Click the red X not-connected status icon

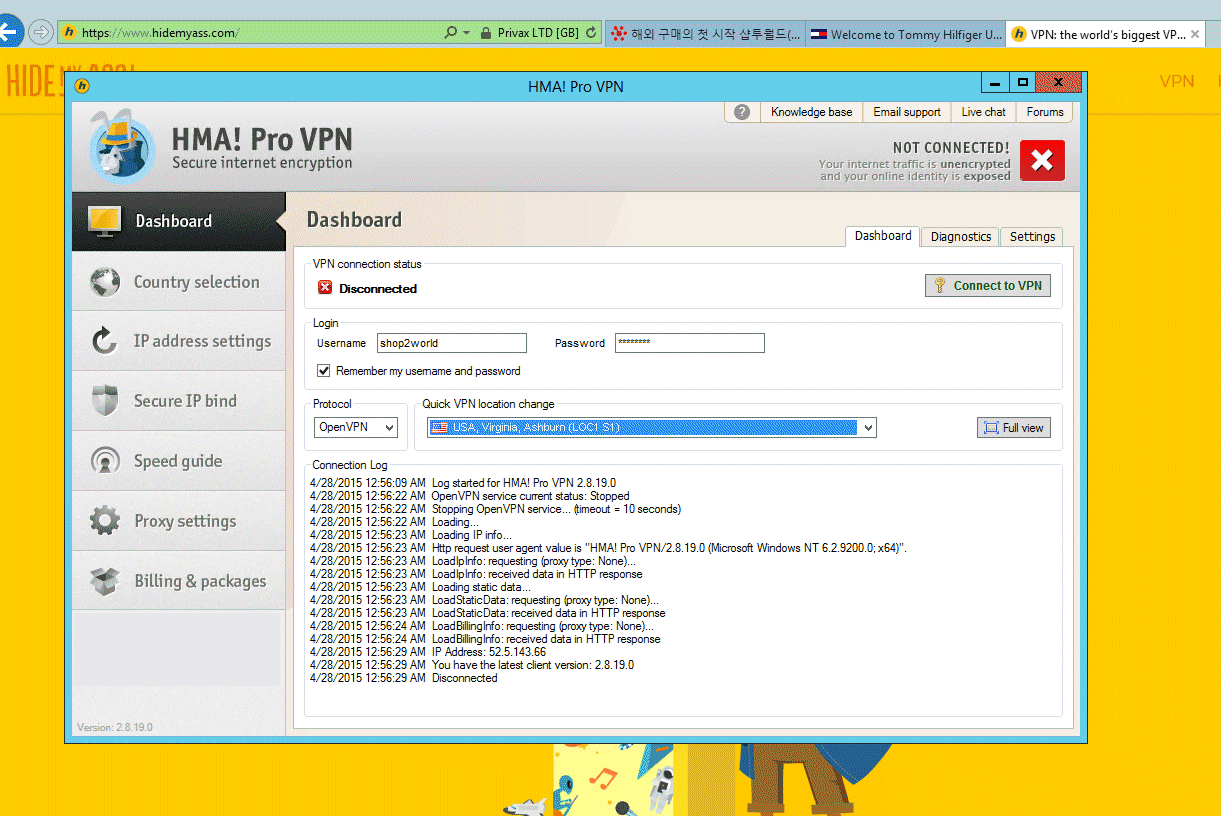pyautogui.click(x=1042, y=161)
